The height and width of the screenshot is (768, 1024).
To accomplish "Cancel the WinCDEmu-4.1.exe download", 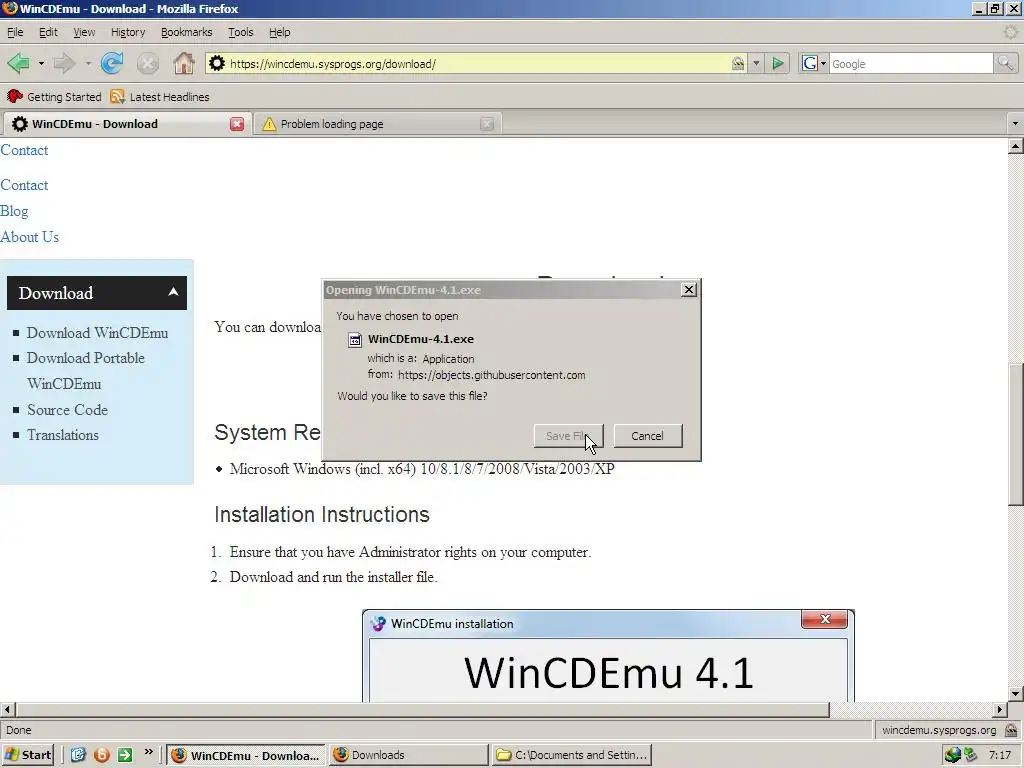I will pos(648,436).
